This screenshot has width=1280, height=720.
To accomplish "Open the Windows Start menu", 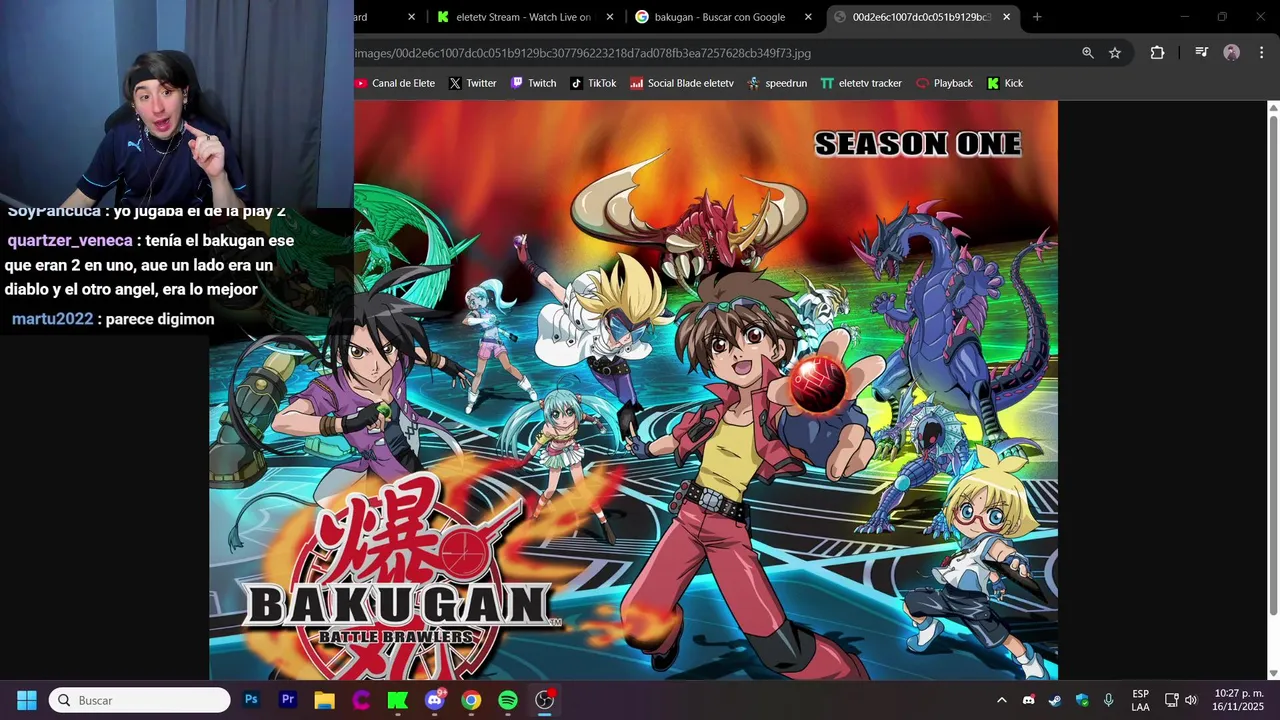I will [x=27, y=700].
